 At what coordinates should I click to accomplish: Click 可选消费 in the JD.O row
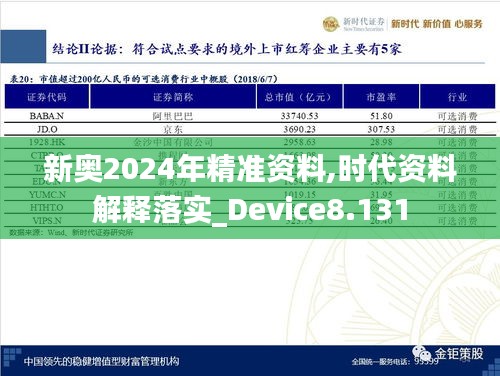point(457,129)
